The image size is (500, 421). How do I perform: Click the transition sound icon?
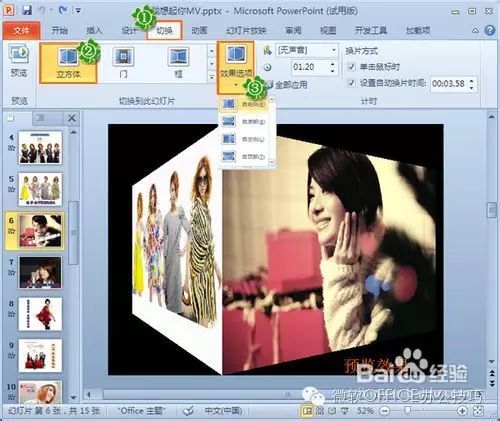[267, 50]
